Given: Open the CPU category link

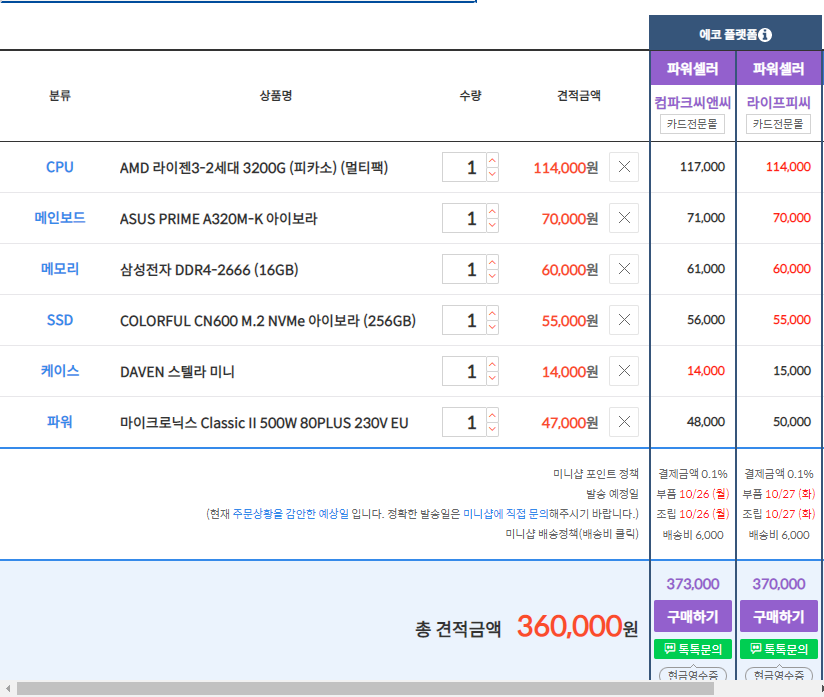Looking at the screenshot, I should 60,167.
